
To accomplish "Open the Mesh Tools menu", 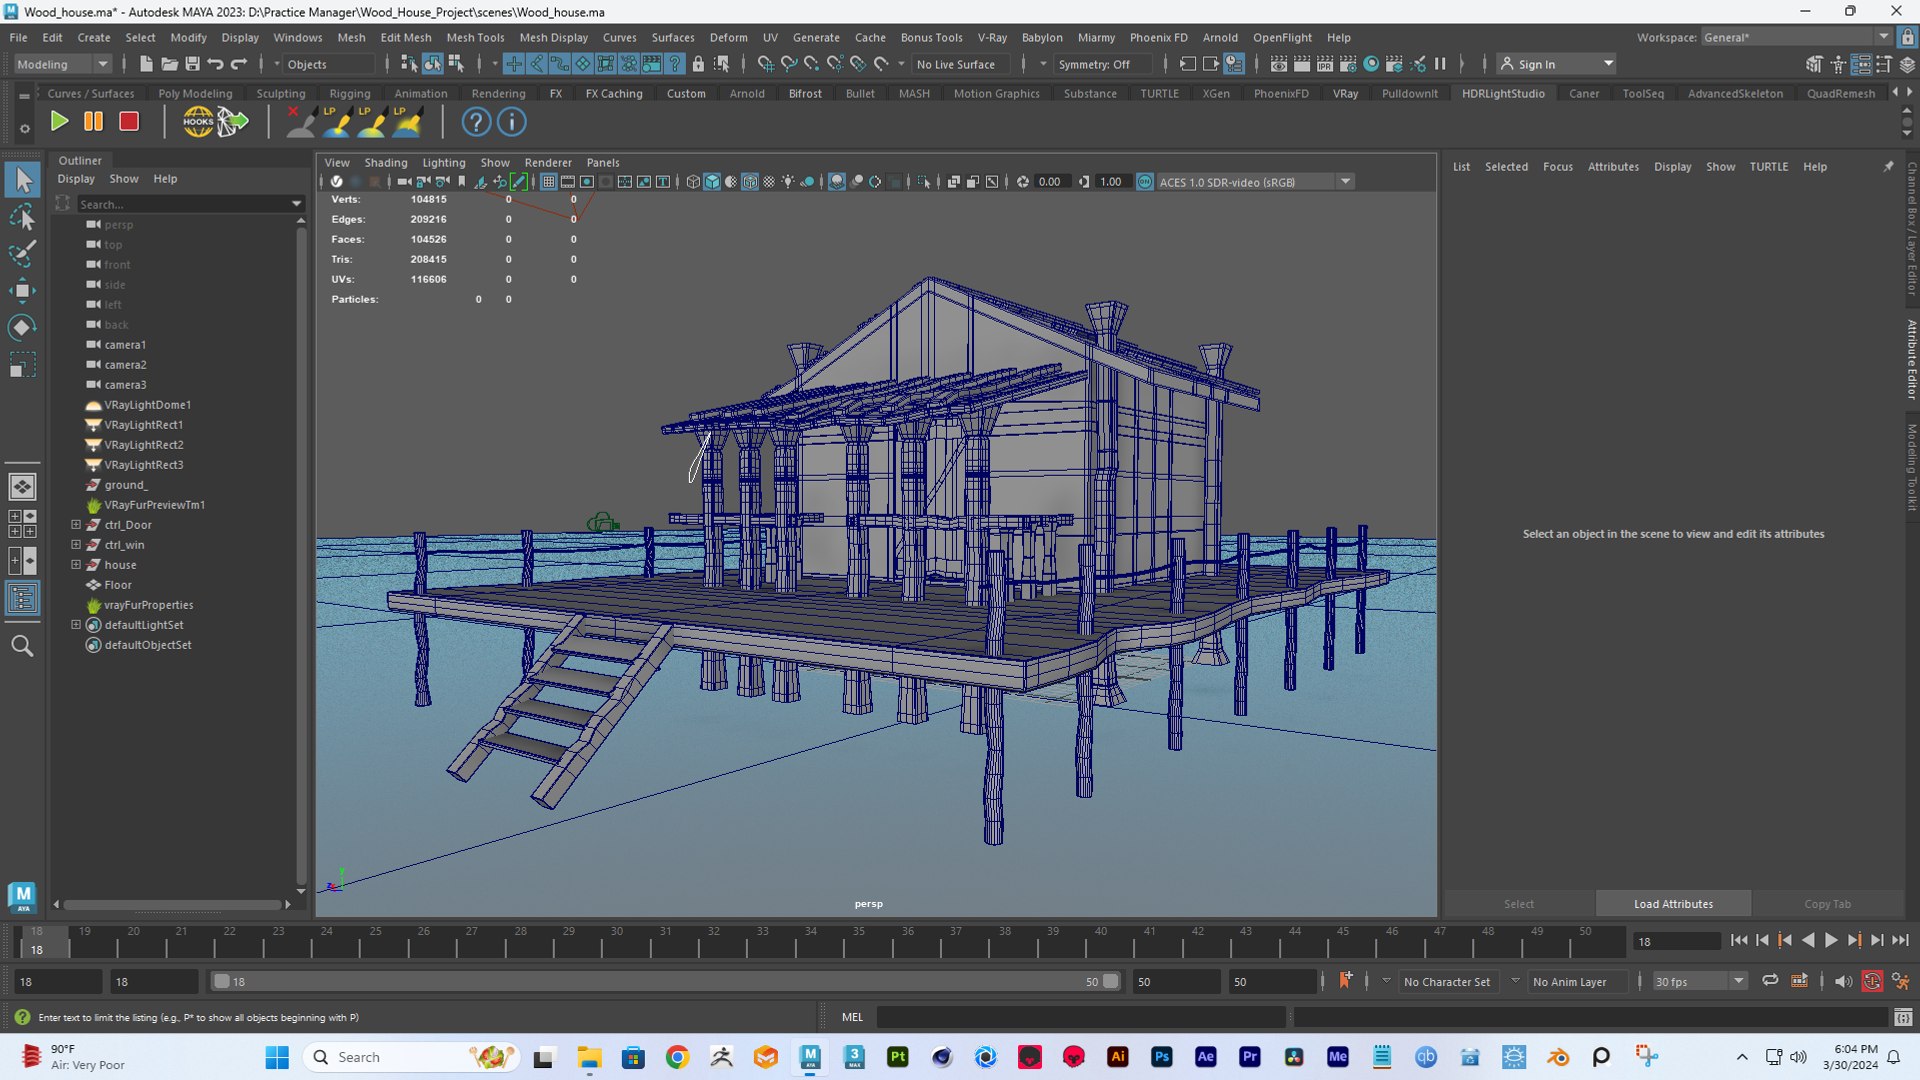I will click(x=475, y=37).
